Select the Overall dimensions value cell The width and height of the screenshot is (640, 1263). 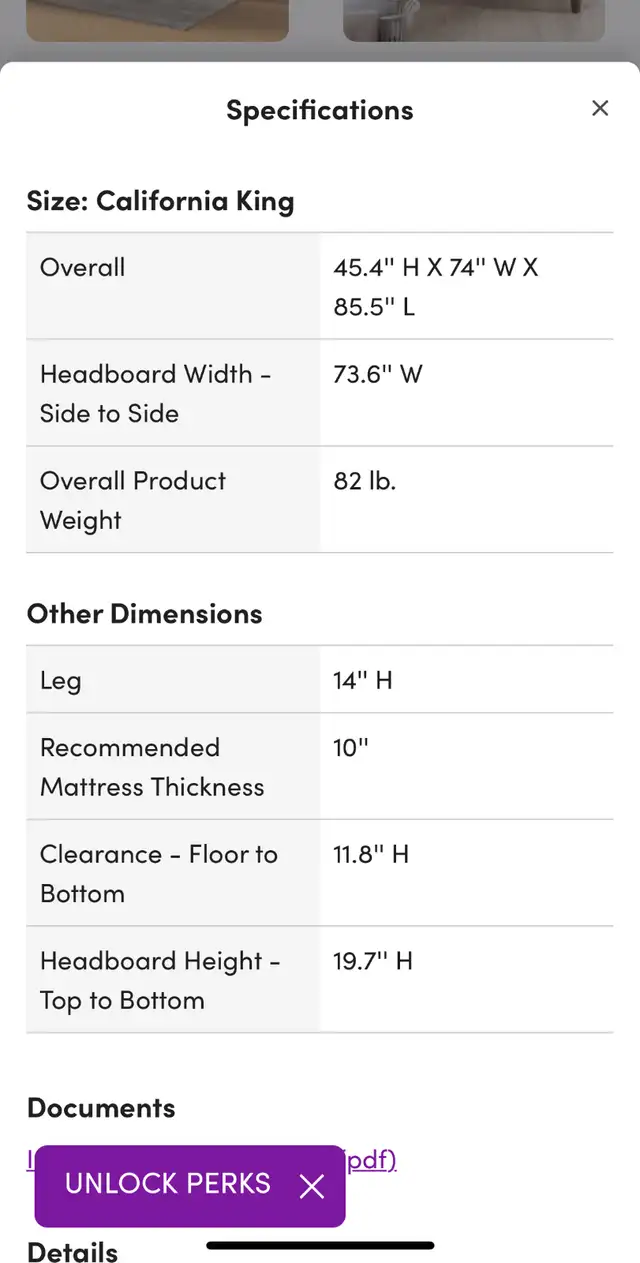466,287
